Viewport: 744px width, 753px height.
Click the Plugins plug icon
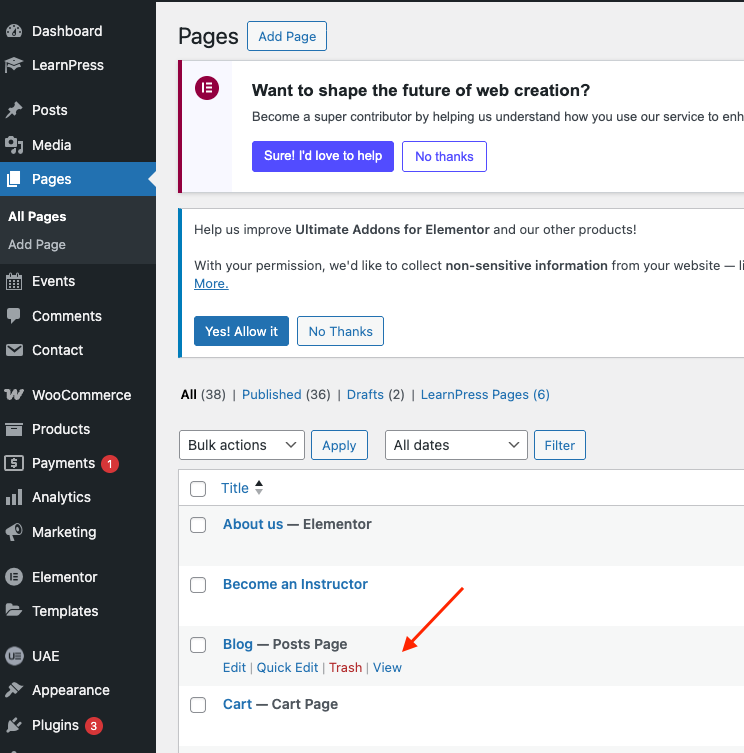[14, 725]
